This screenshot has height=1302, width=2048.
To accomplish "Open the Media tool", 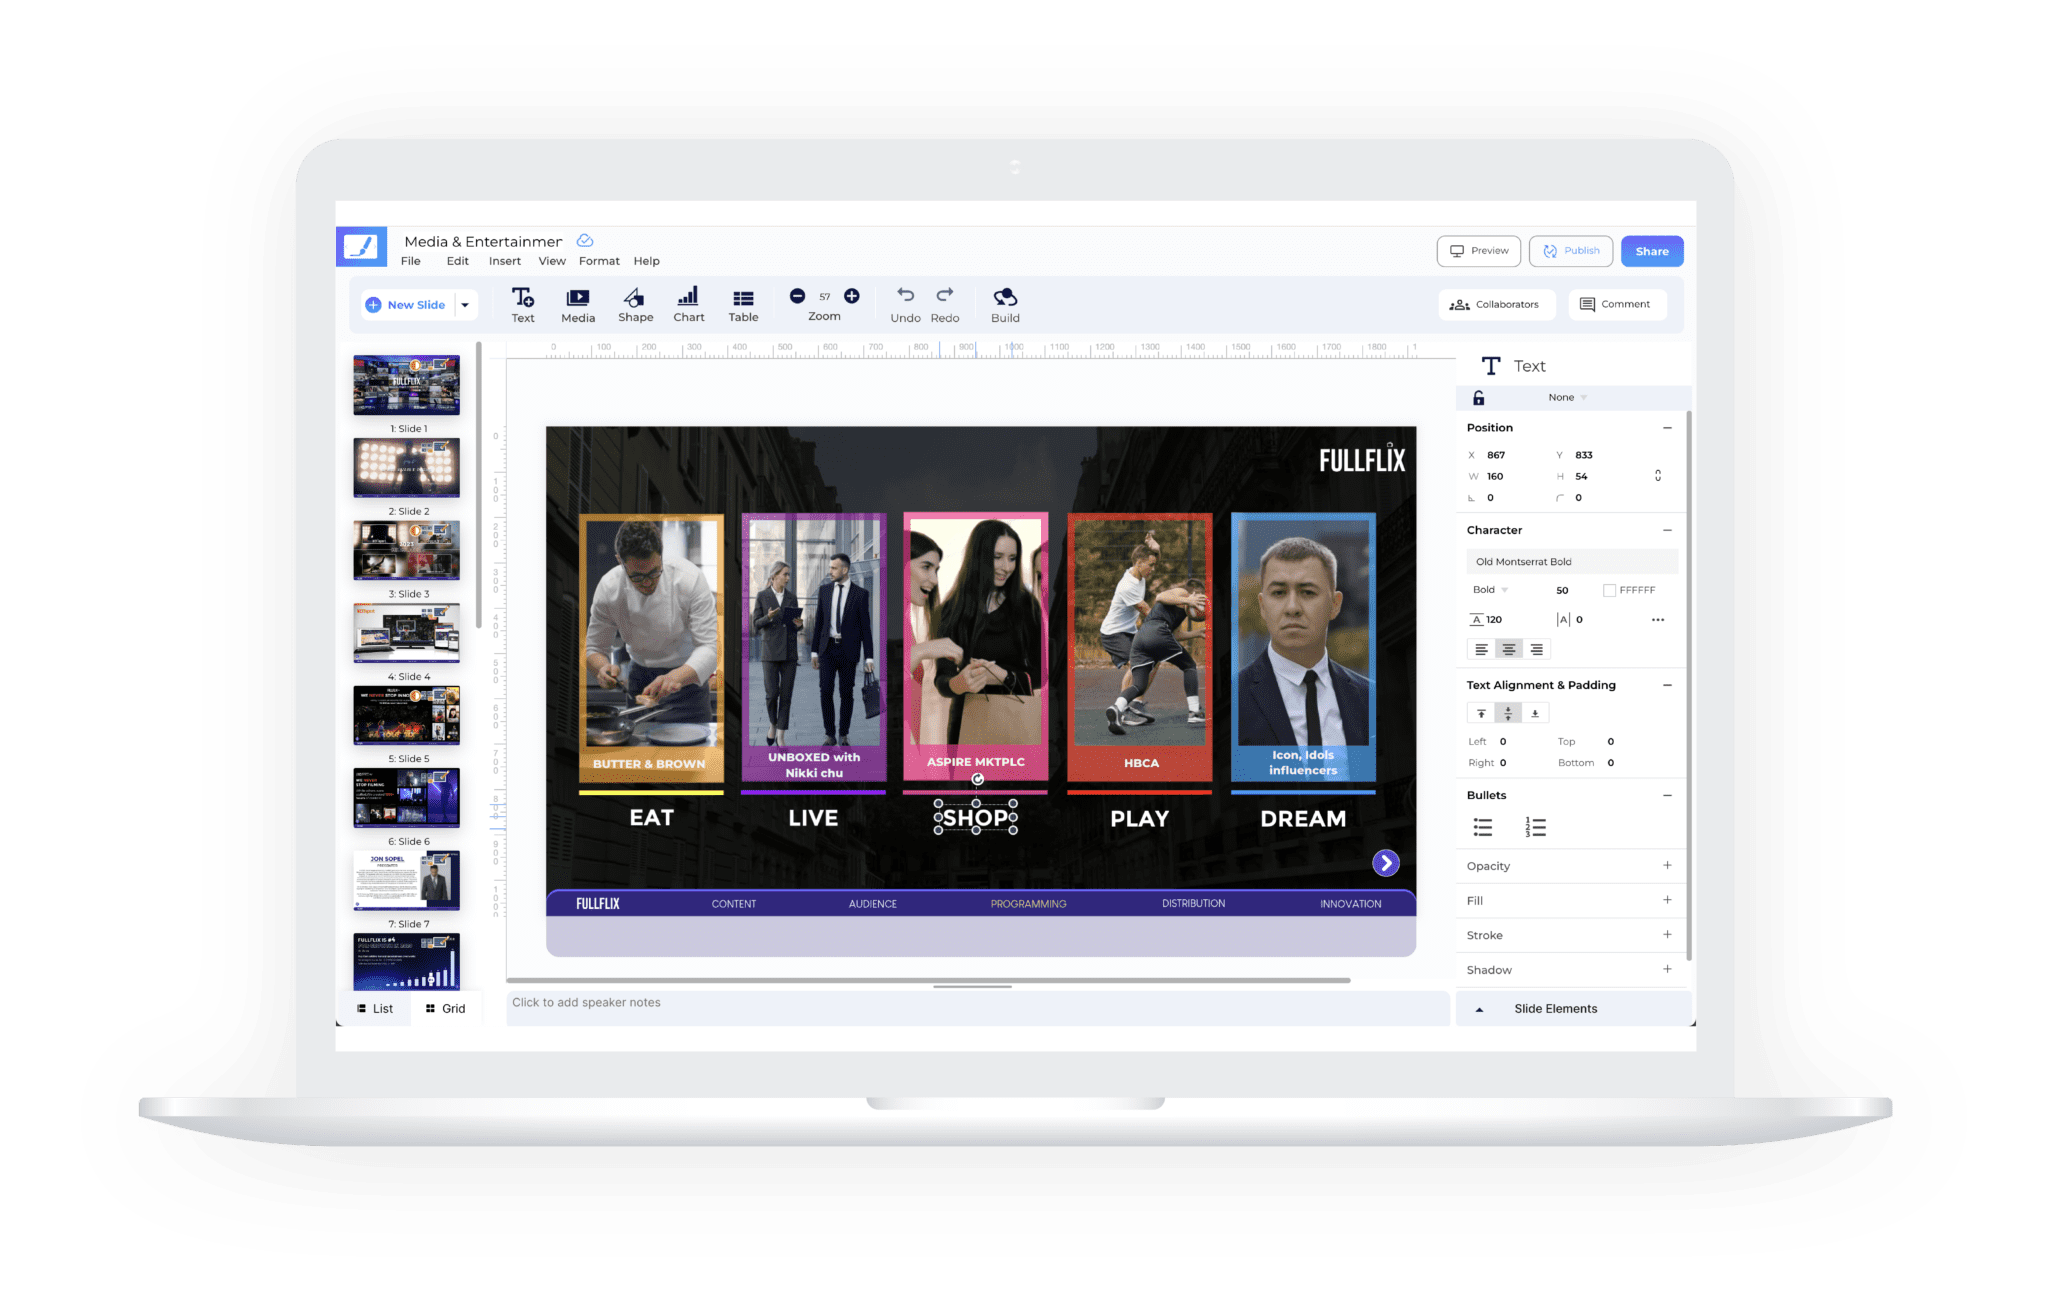I will [x=578, y=303].
